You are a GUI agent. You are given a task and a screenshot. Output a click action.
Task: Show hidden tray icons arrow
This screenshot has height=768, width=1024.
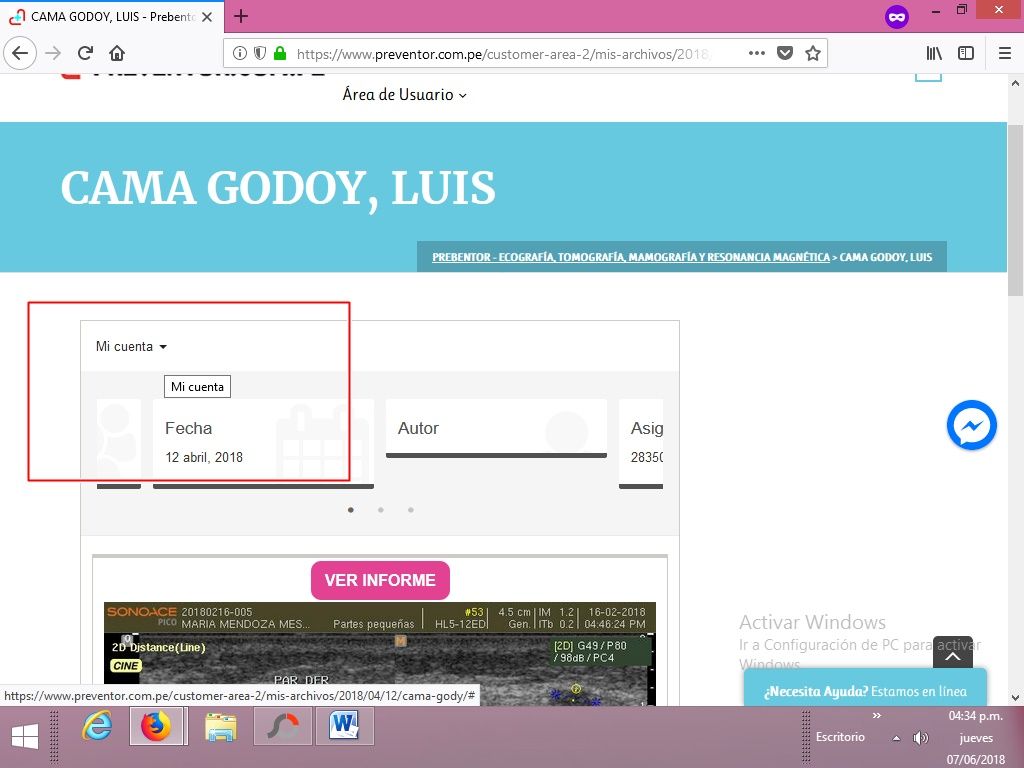click(x=897, y=738)
